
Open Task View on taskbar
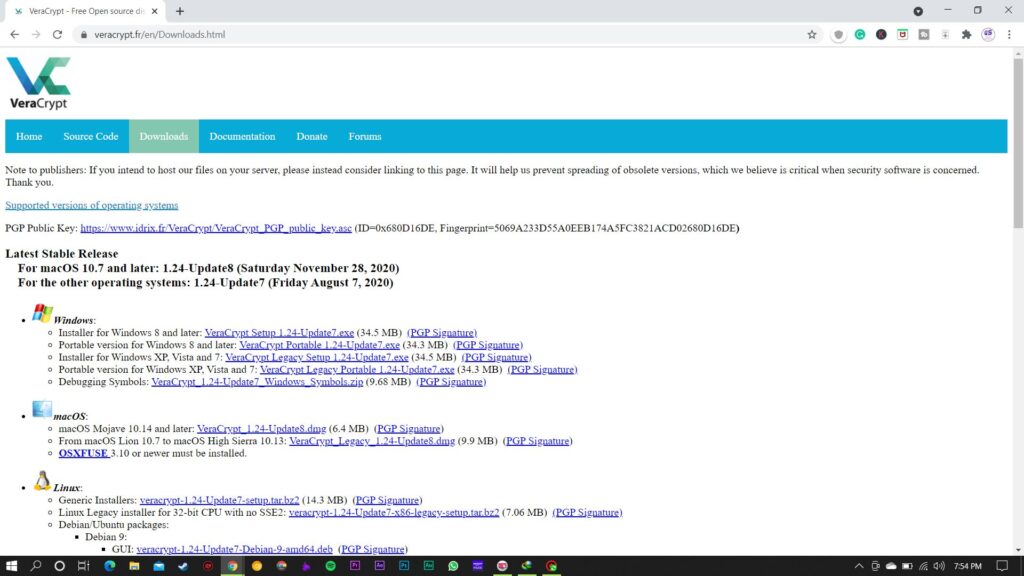pyautogui.click(x=84, y=566)
